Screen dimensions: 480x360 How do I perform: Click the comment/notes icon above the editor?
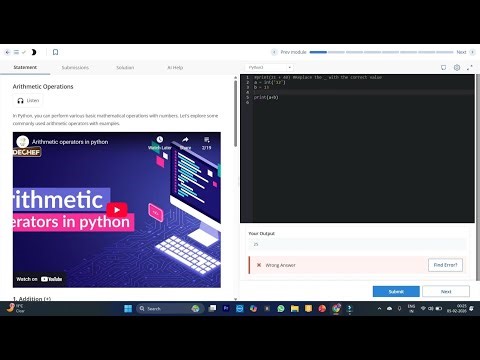click(443, 68)
